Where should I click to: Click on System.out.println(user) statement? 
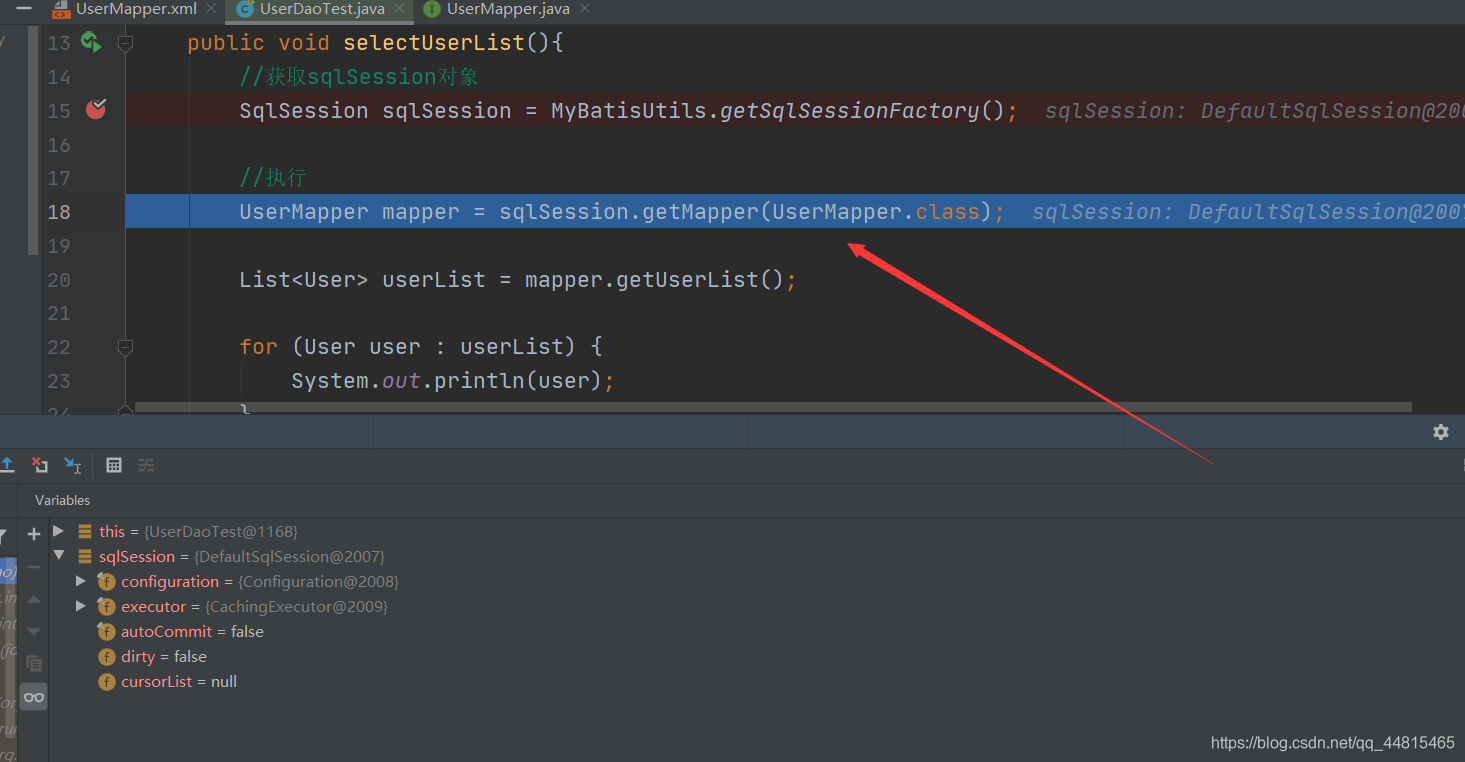tap(452, 381)
